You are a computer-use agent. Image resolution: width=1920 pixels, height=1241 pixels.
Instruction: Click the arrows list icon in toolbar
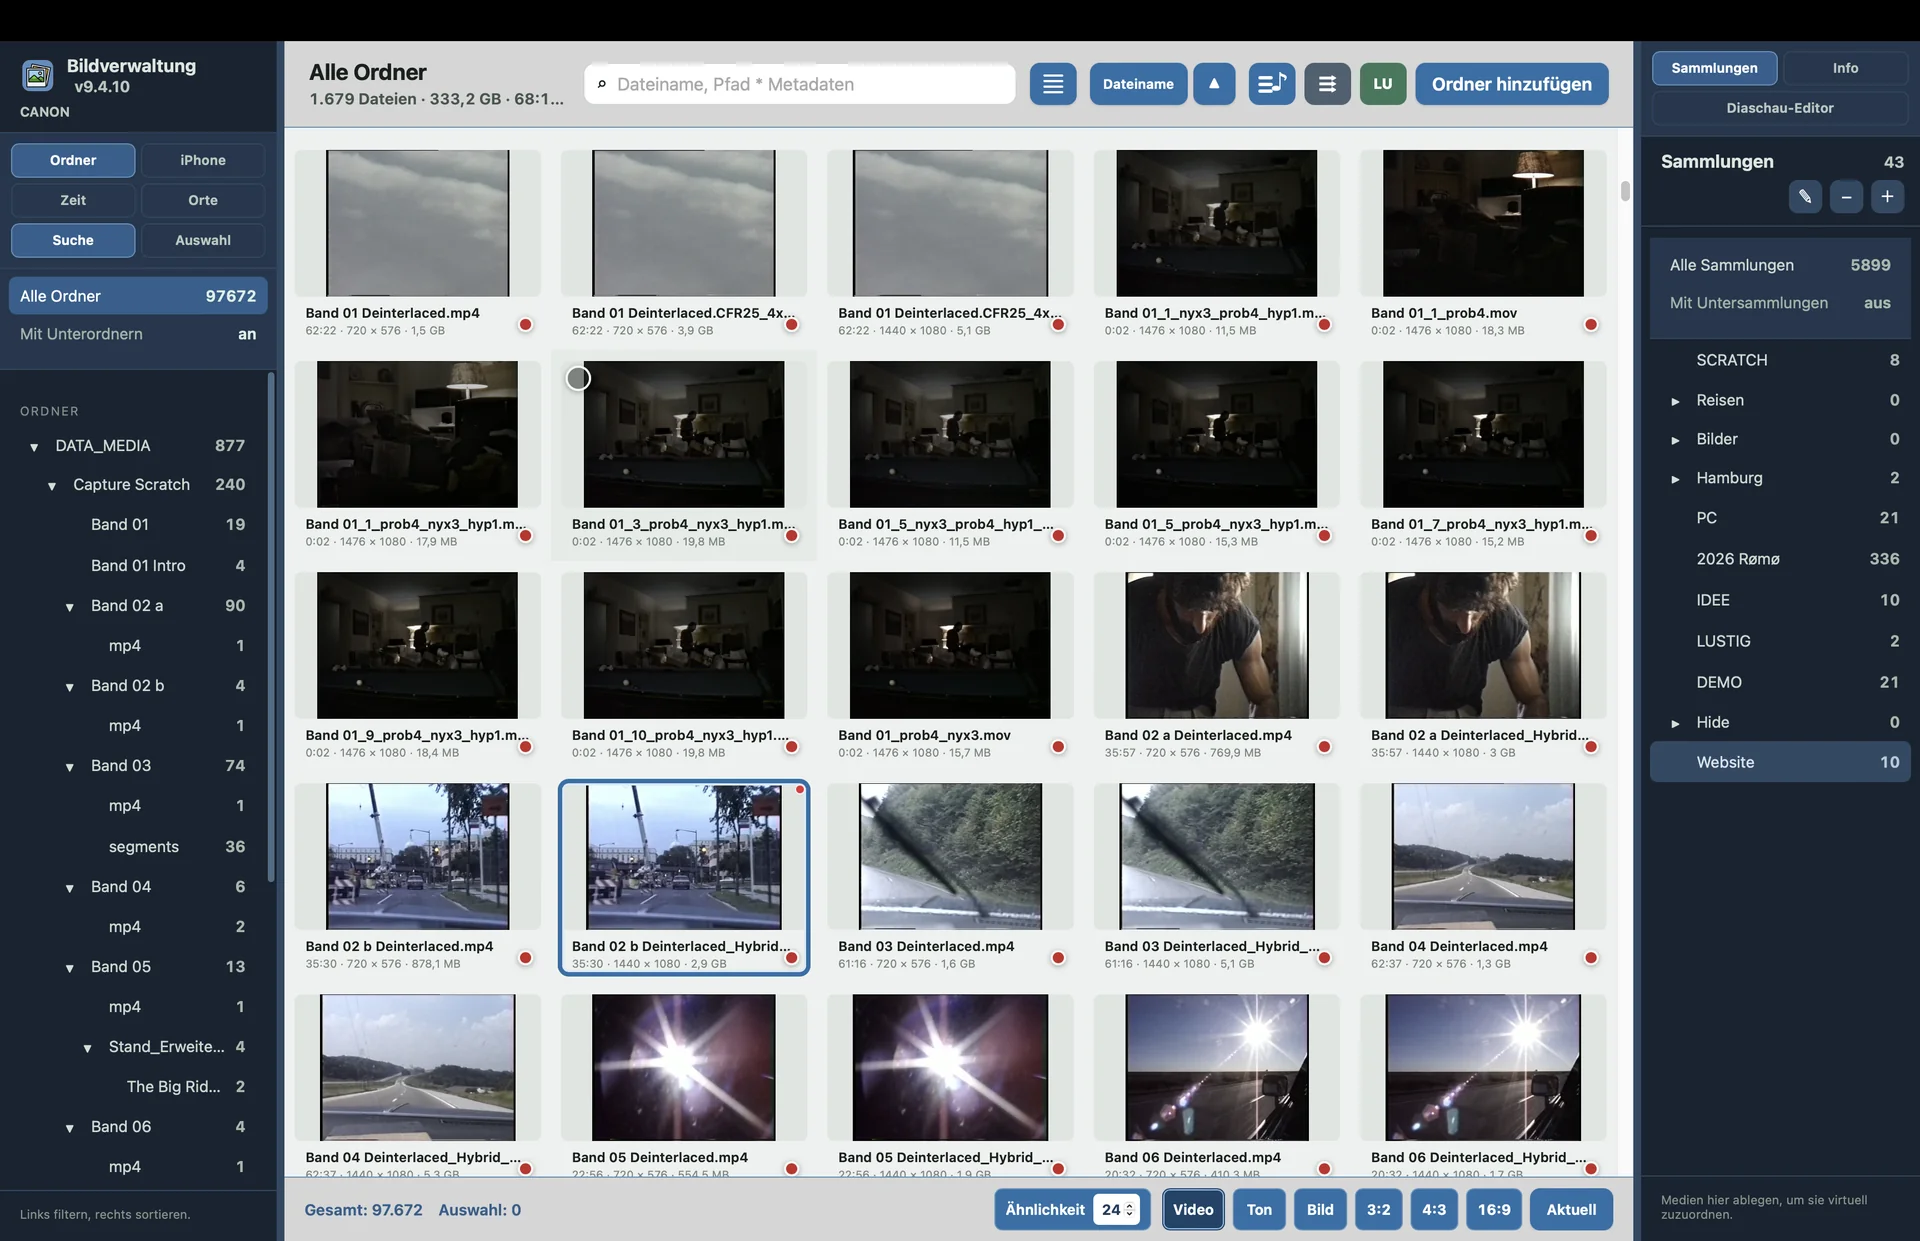point(1327,84)
